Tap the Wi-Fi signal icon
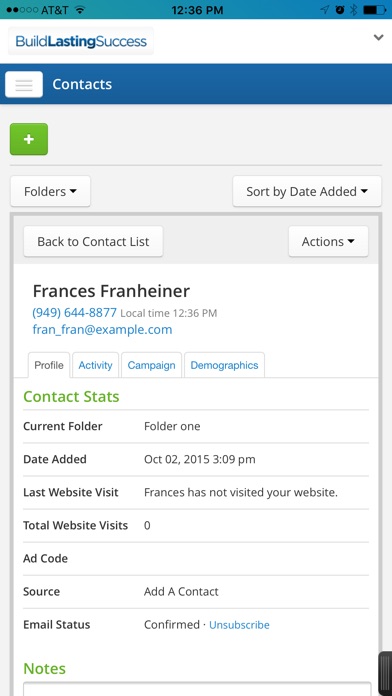Image resolution: width=392 pixels, height=696 pixels. pos(80,10)
